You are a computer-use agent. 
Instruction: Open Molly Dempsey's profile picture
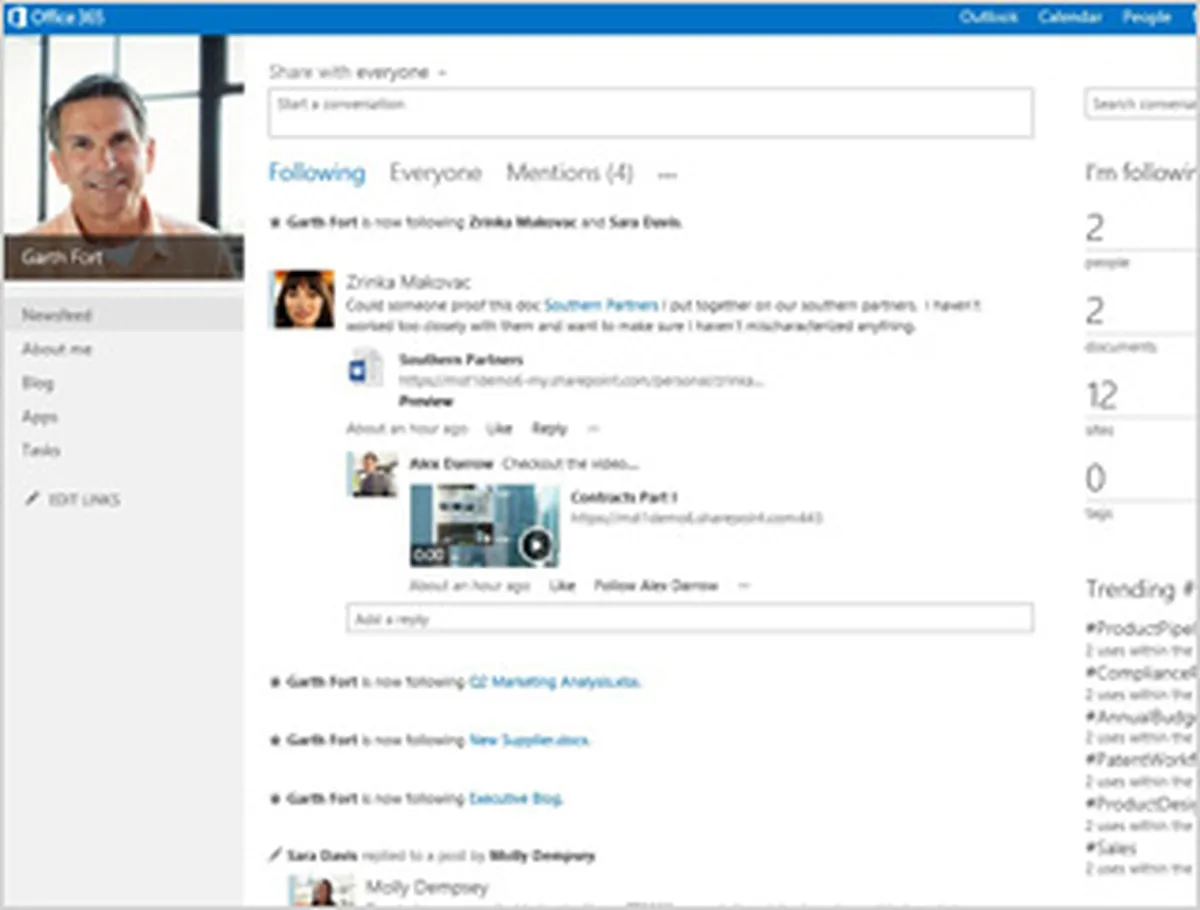pyautogui.click(x=321, y=890)
